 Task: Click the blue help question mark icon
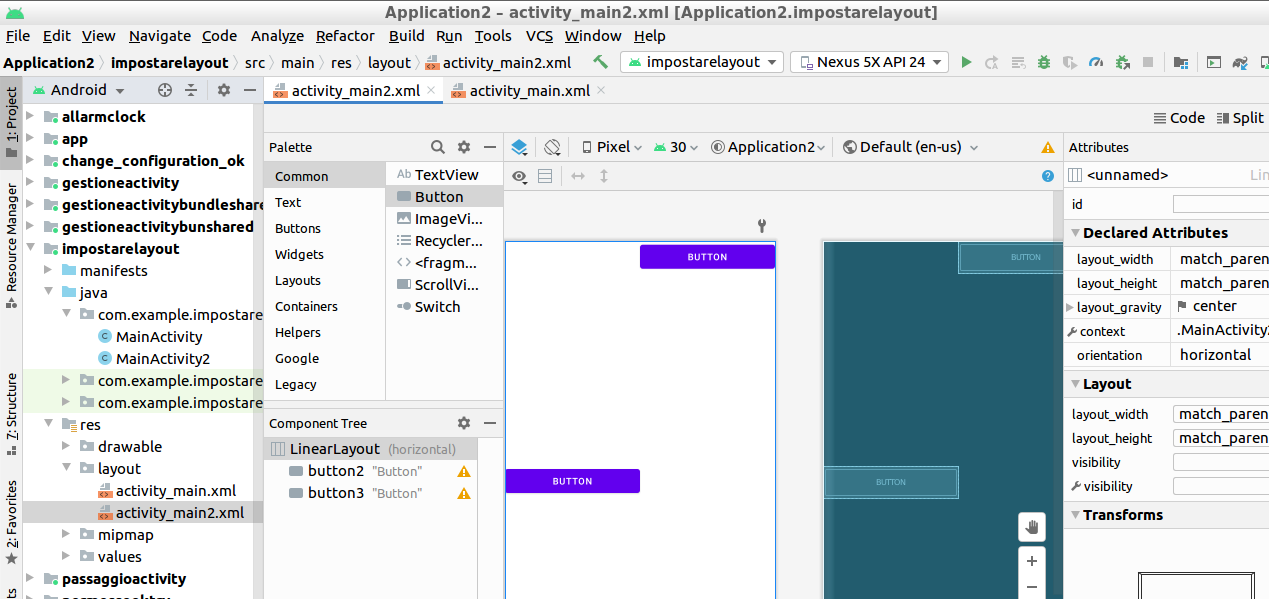1048,176
